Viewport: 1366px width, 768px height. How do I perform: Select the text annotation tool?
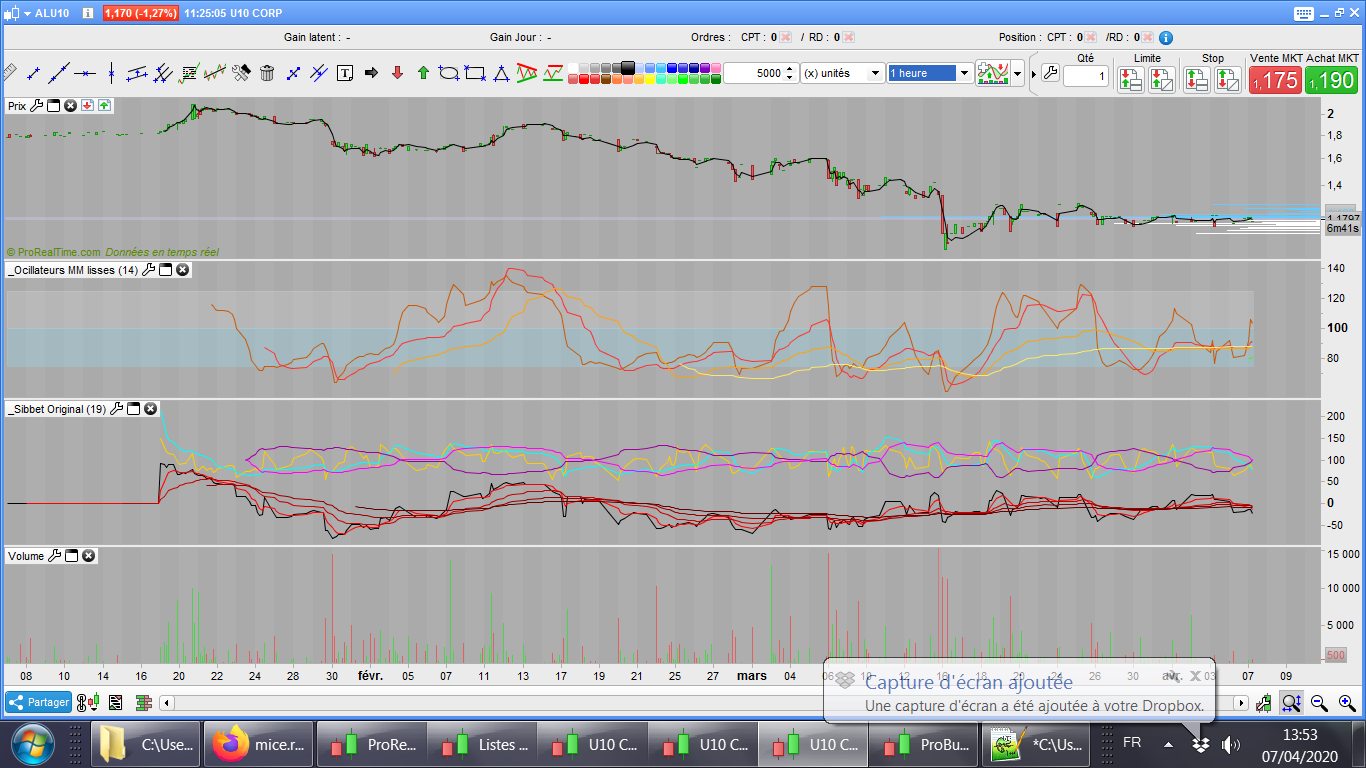coord(345,73)
